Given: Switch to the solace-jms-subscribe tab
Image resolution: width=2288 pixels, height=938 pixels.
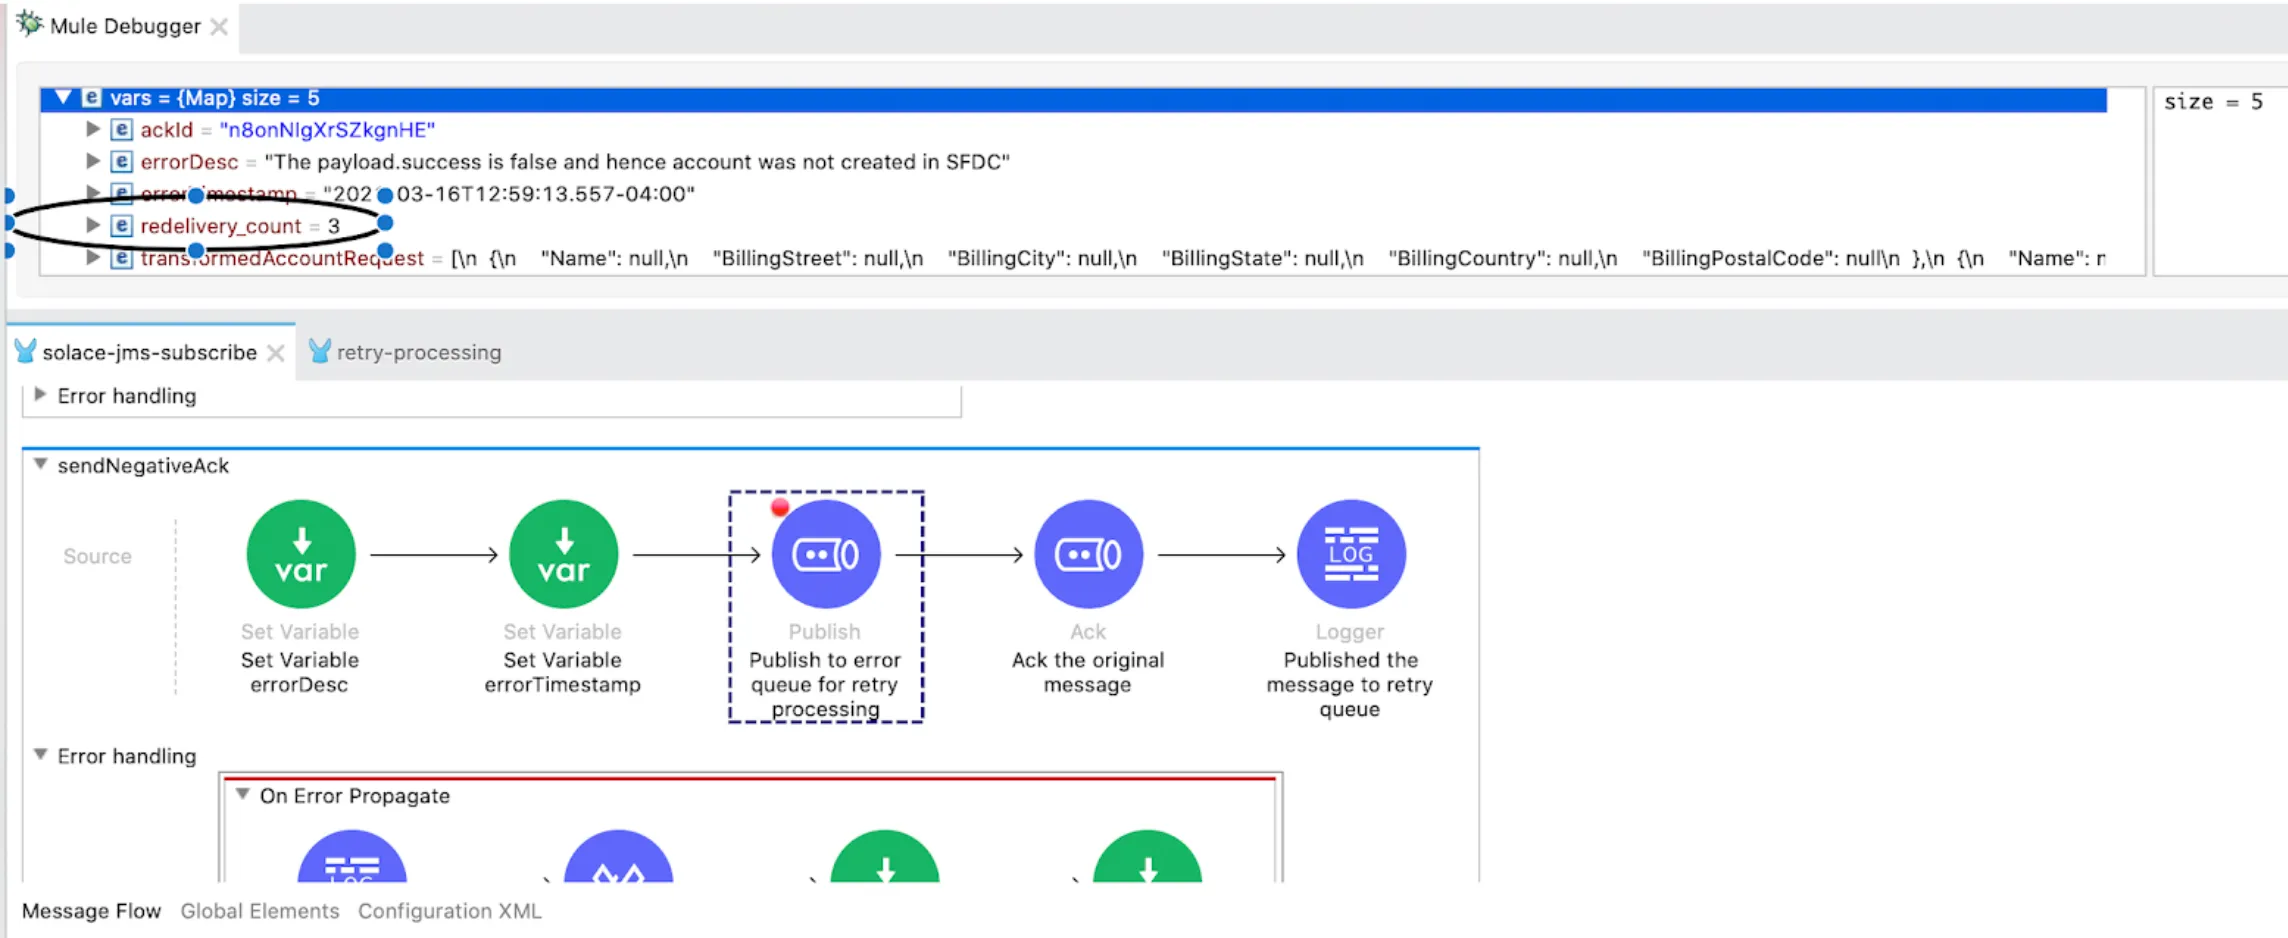Looking at the screenshot, I should tap(149, 352).
